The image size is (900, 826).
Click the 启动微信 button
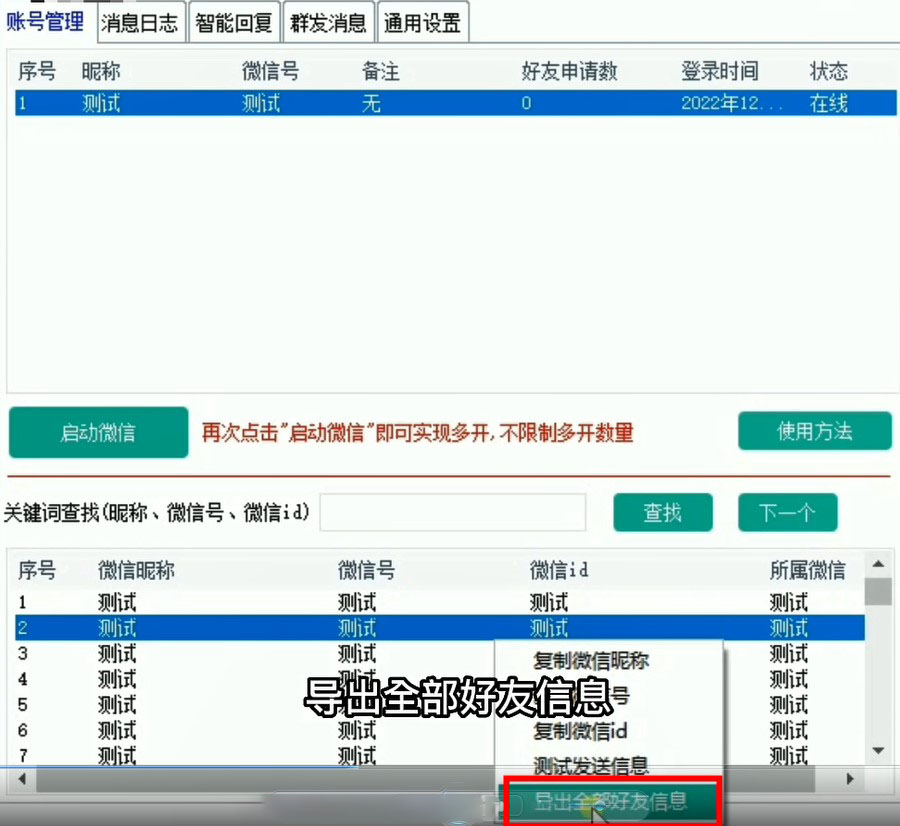click(x=98, y=431)
